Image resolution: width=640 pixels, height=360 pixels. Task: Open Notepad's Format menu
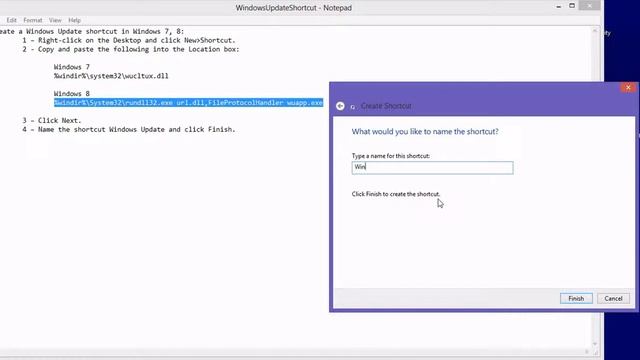click(33, 20)
